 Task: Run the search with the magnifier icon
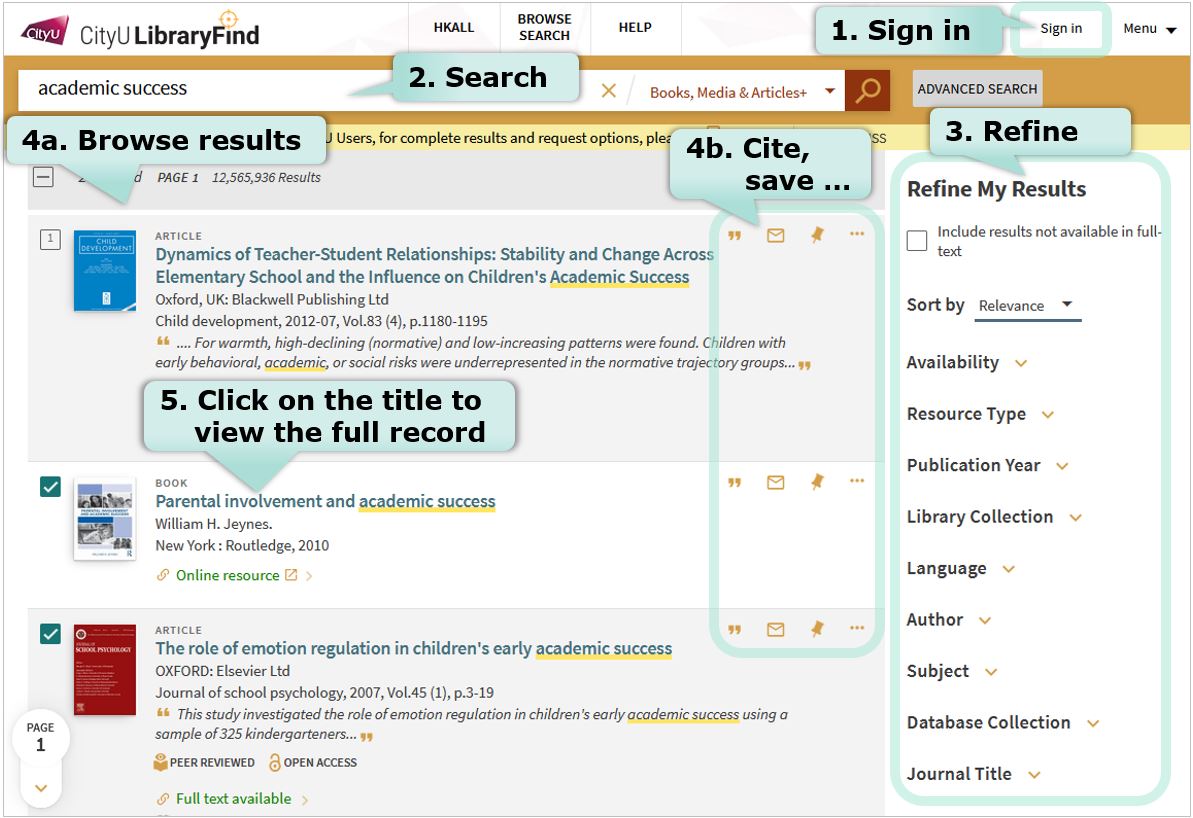coord(866,89)
